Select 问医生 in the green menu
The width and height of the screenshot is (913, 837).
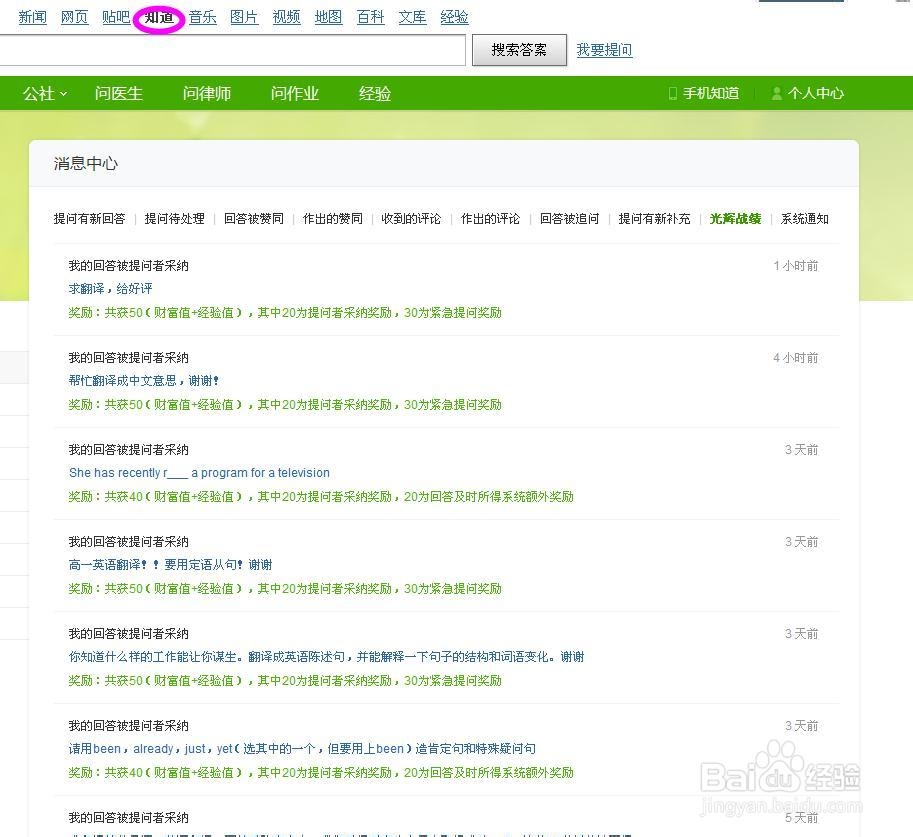[119, 93]
